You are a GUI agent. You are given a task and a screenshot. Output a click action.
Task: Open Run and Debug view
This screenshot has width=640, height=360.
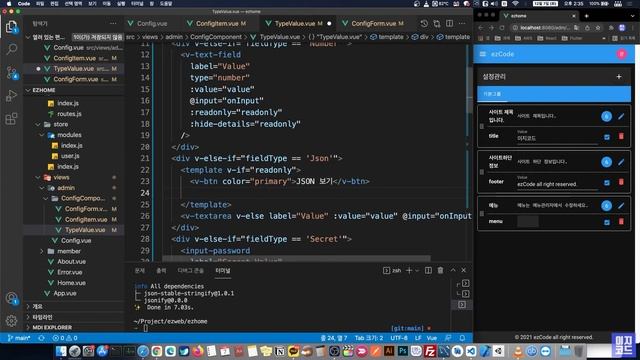(11, 96)
